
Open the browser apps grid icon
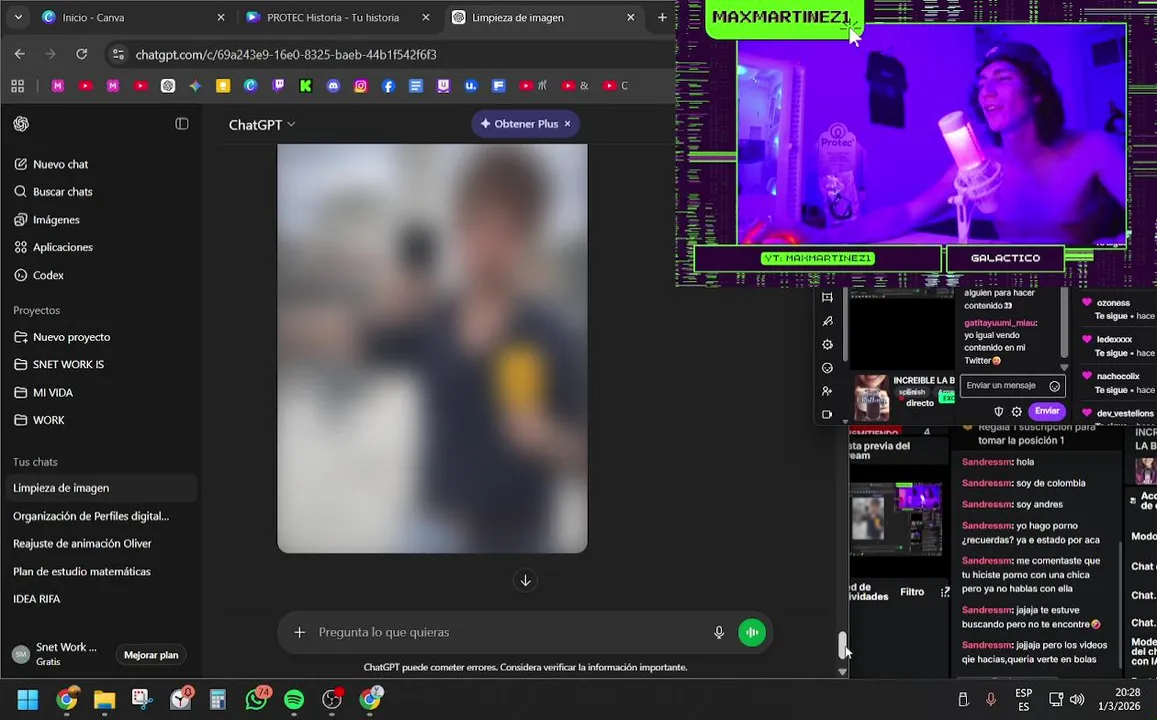click(18, 86)
